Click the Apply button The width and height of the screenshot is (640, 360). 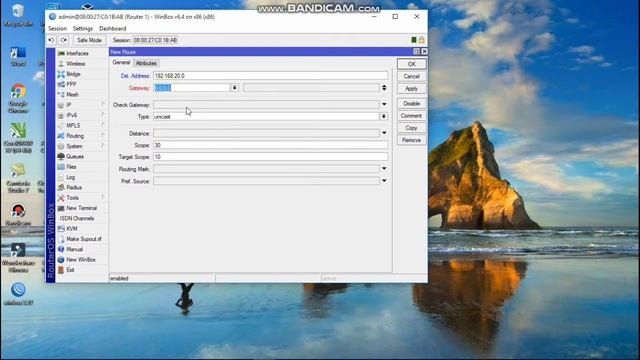(x=411, y=89)
